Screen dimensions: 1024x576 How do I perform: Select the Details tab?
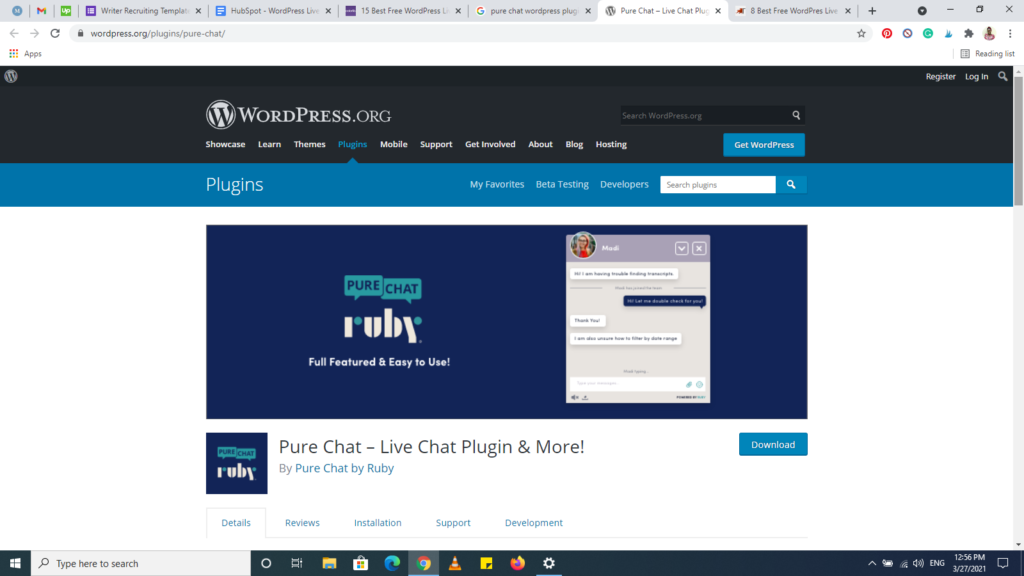pos(236,522)
